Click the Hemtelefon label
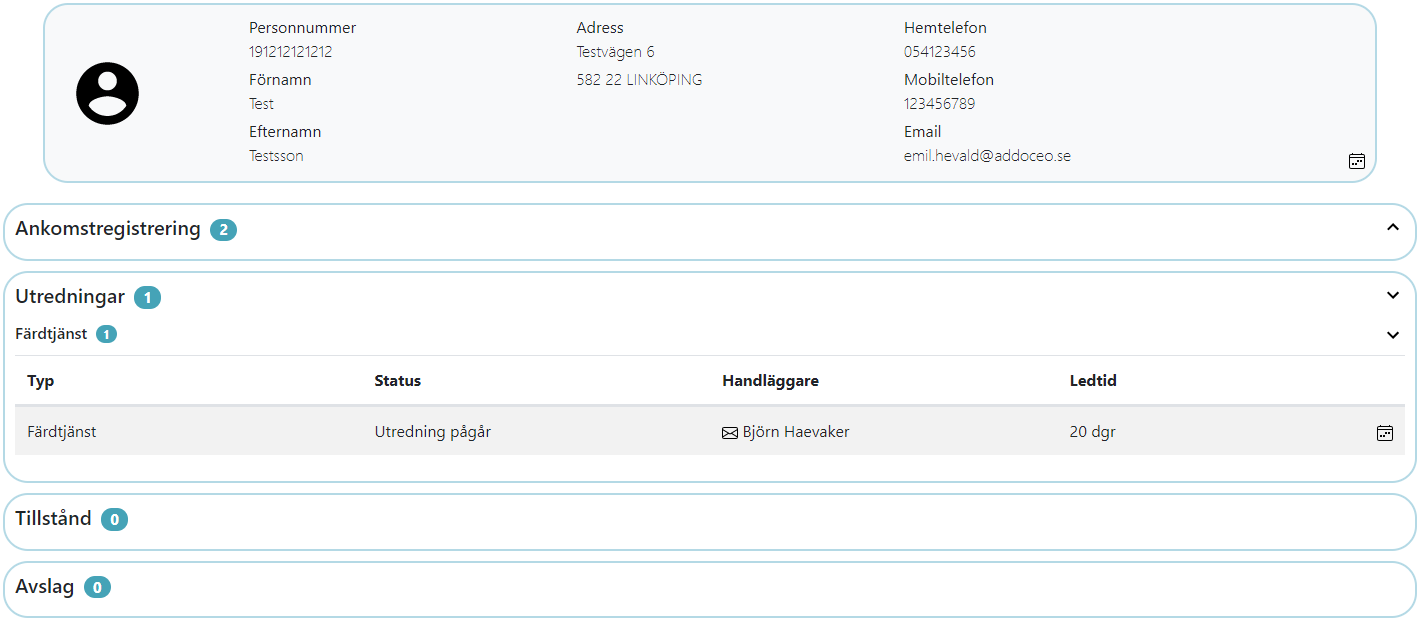Image resolution: width=1419 pixels, height=621 pixels. tap(945, 28)
